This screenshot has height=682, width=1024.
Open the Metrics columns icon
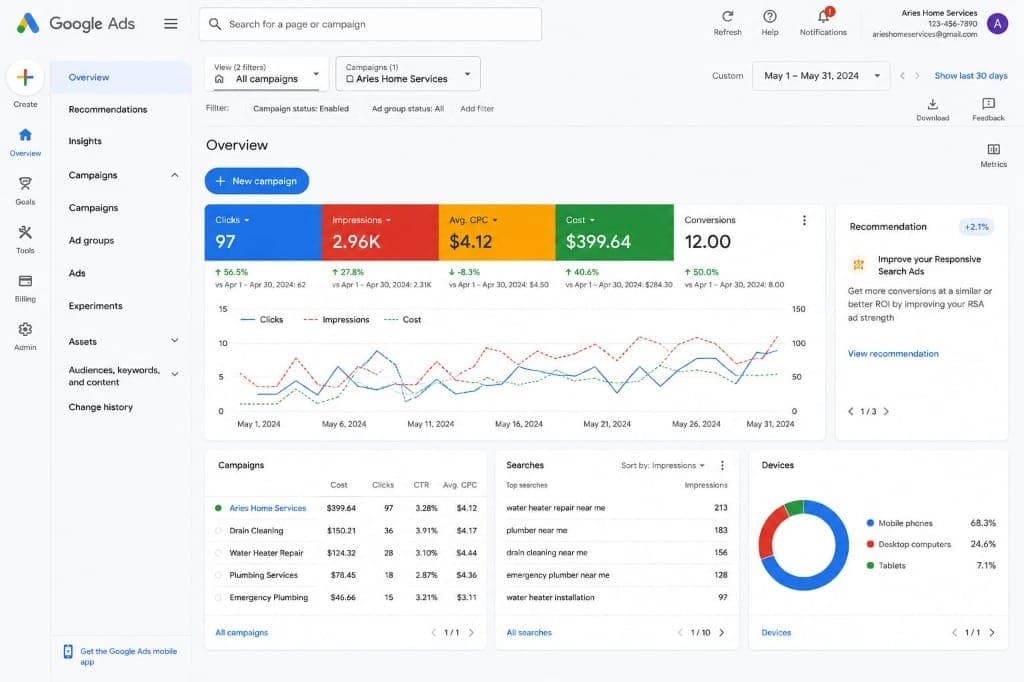click(x=993, y=150)
